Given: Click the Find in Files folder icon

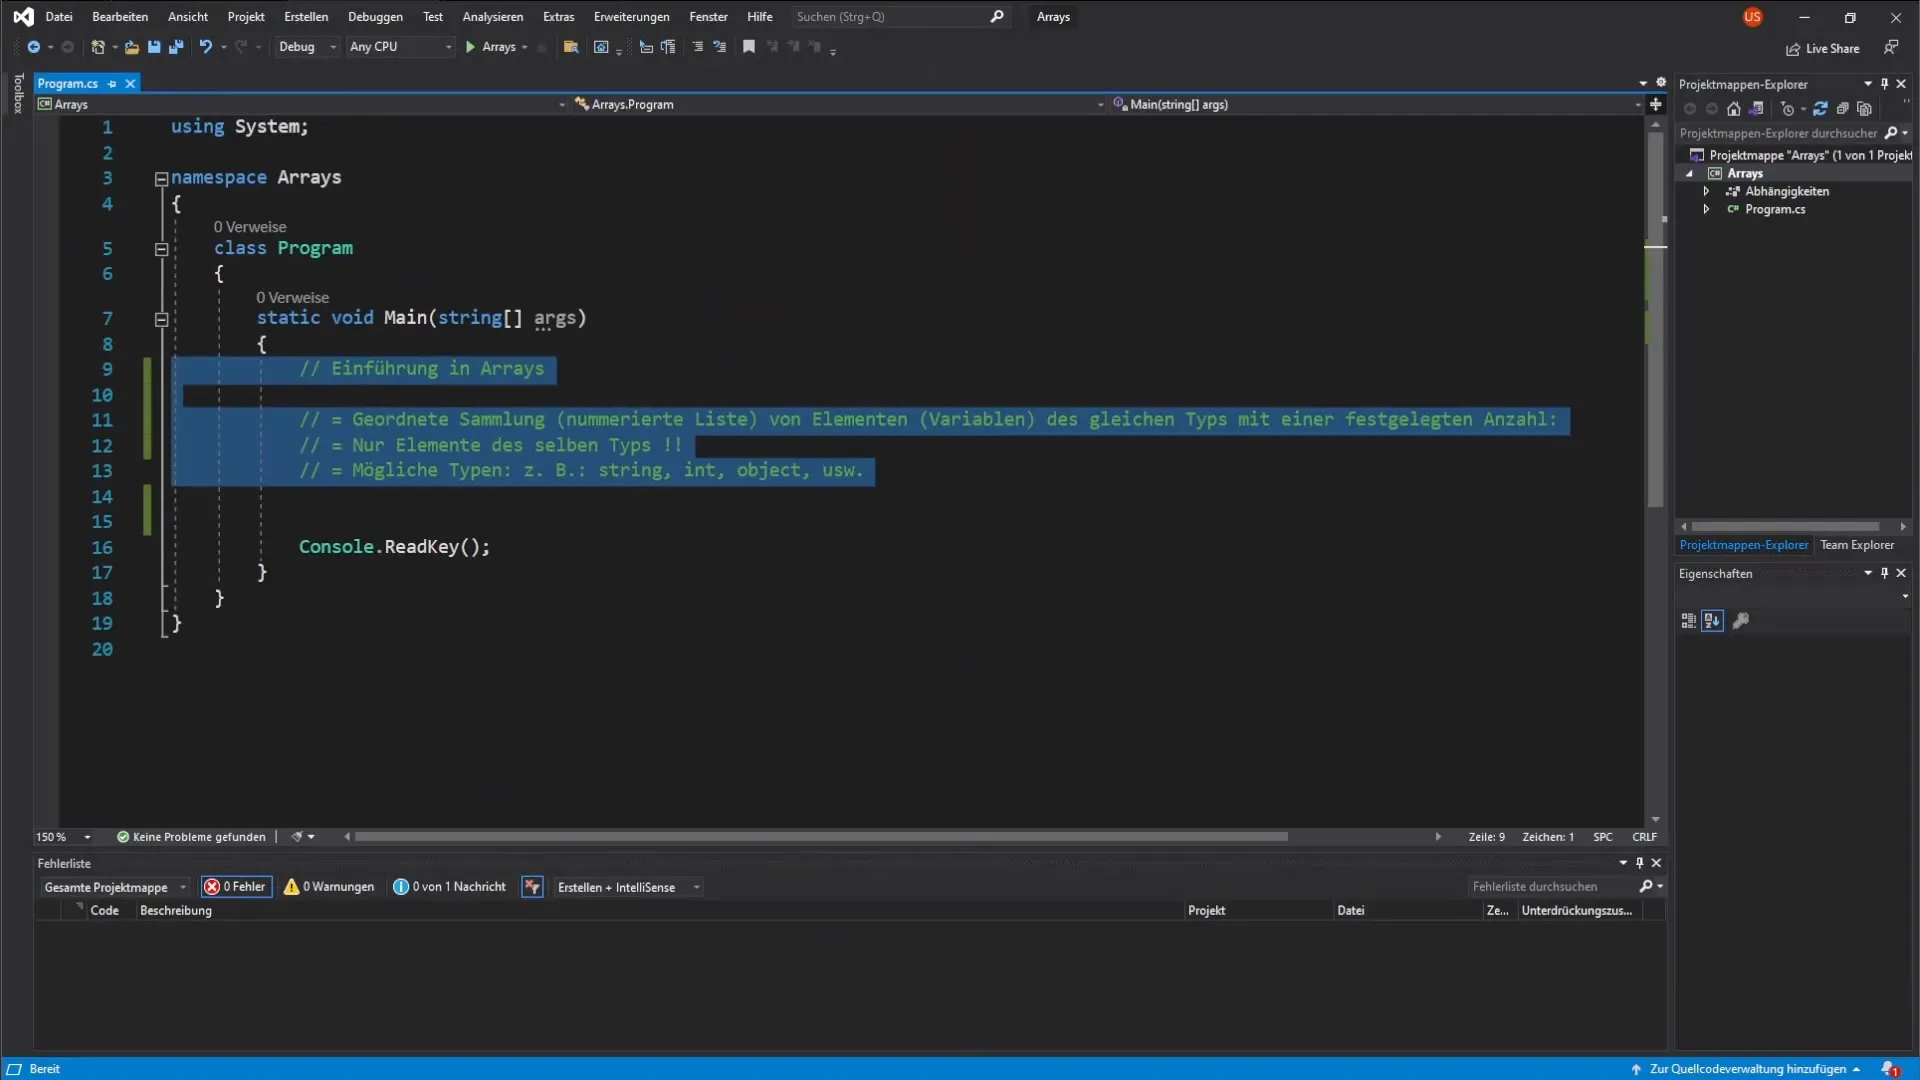Looking at the screenshot, I should coord(571,47).
